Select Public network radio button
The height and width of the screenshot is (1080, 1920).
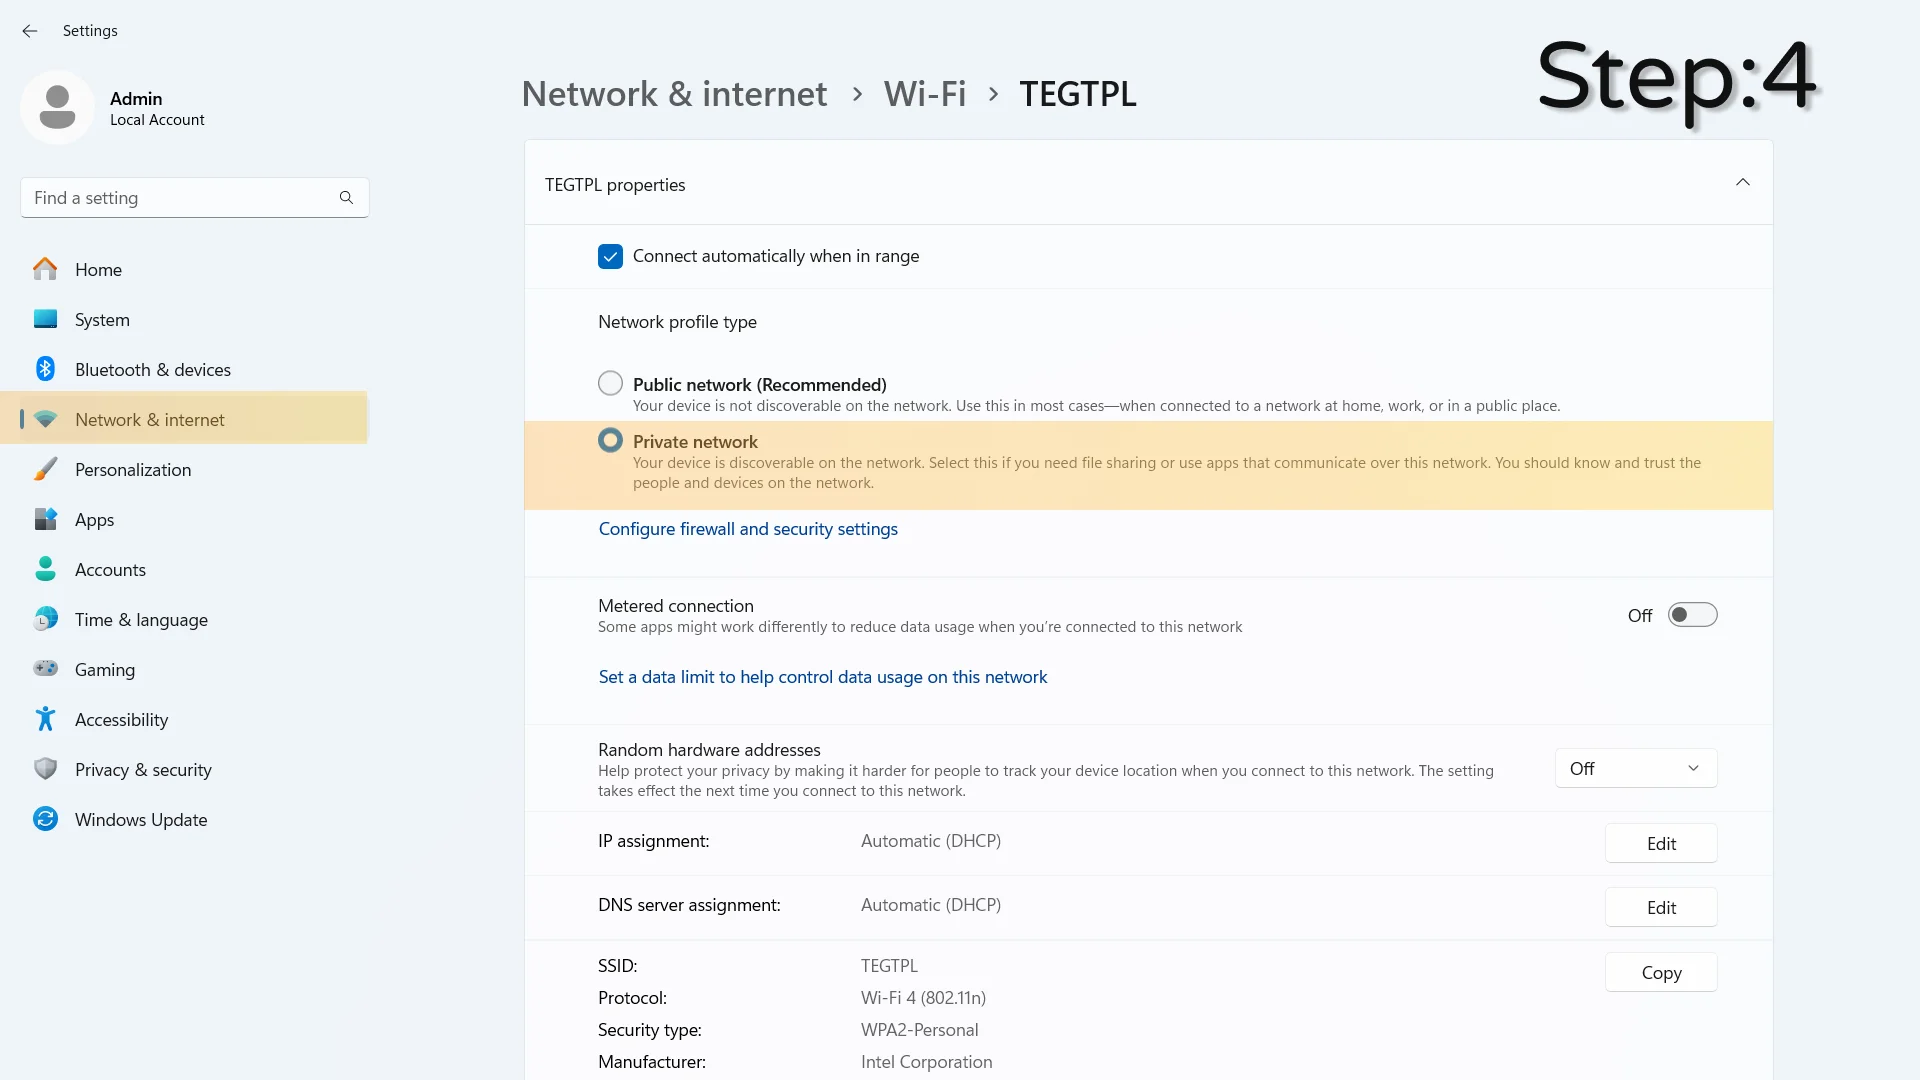tap(611, 384)
